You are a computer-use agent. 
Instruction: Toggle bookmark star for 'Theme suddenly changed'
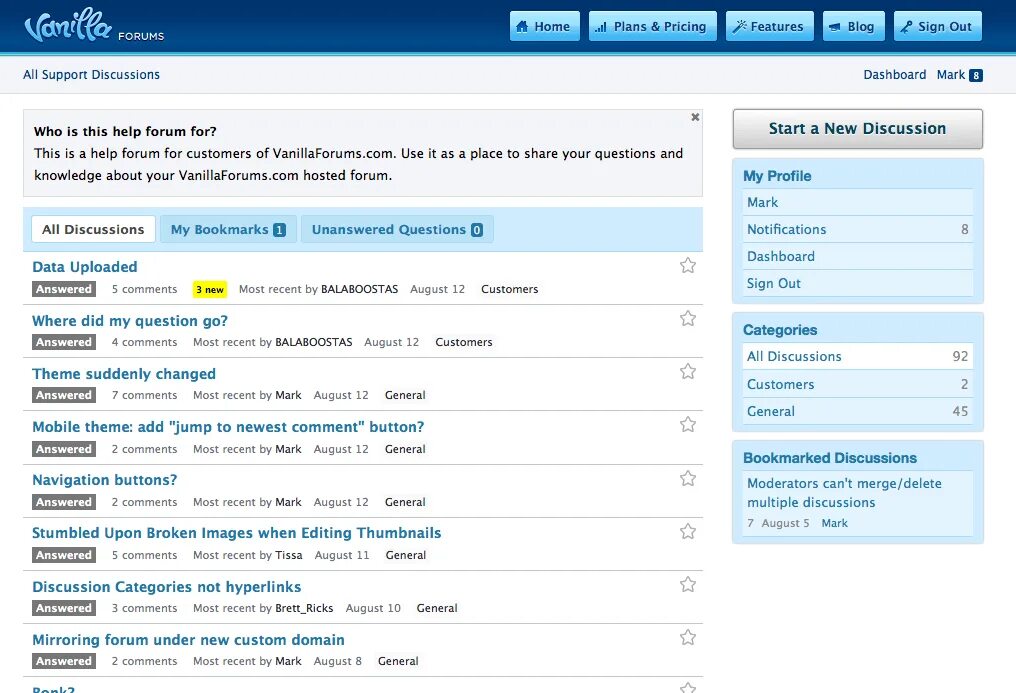pyautogui.click(x=687, y=372)
